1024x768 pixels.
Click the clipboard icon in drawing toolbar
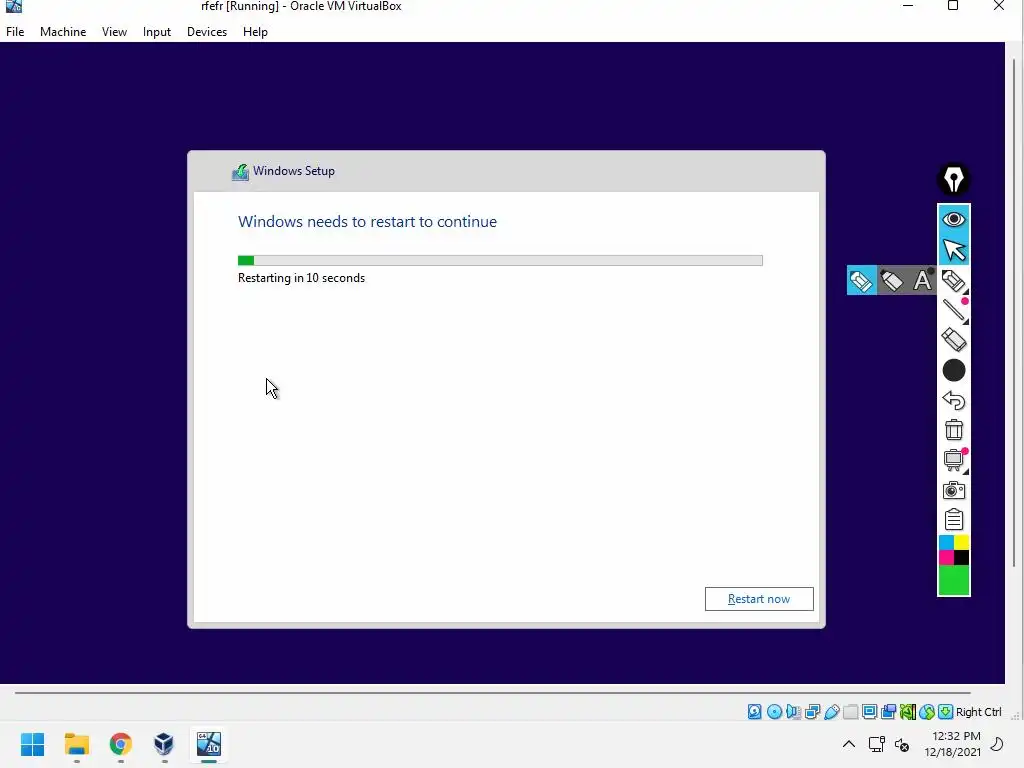coord(953,519)
